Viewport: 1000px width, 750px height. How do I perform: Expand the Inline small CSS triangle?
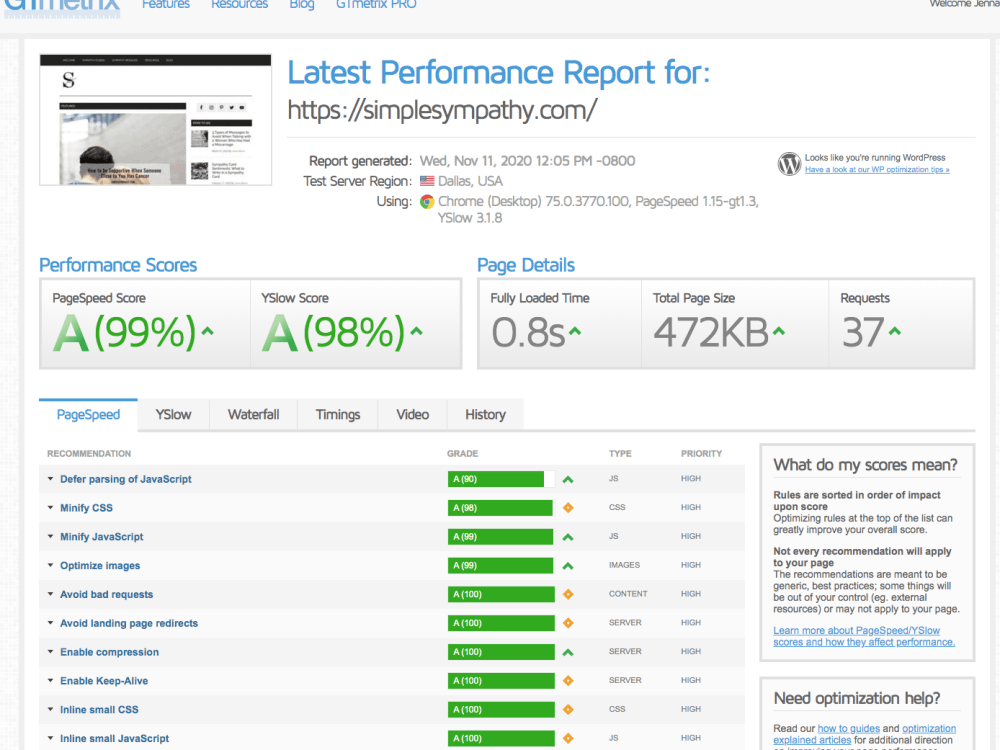(x=50, y=709)
